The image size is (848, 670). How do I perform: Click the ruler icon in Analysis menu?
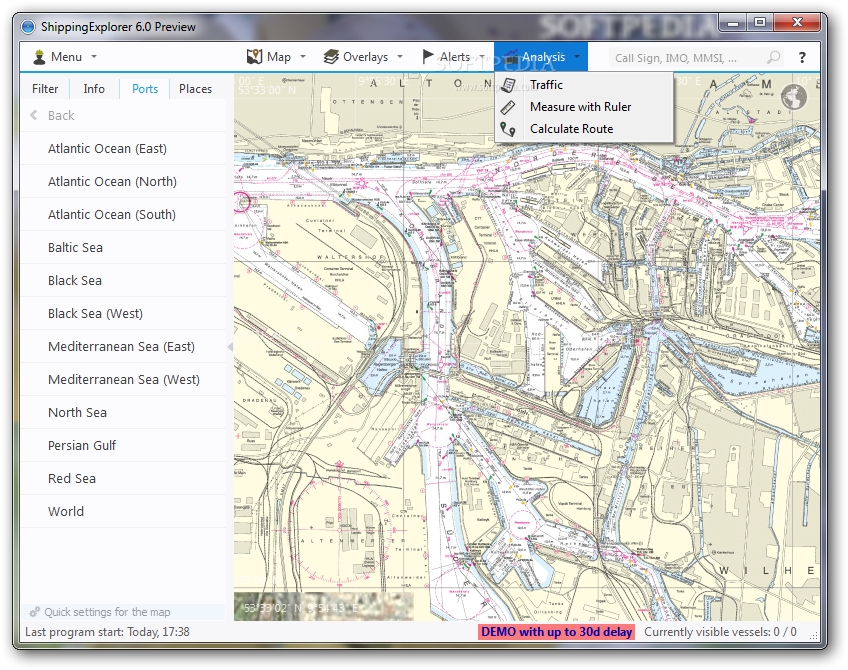[508, 107]
